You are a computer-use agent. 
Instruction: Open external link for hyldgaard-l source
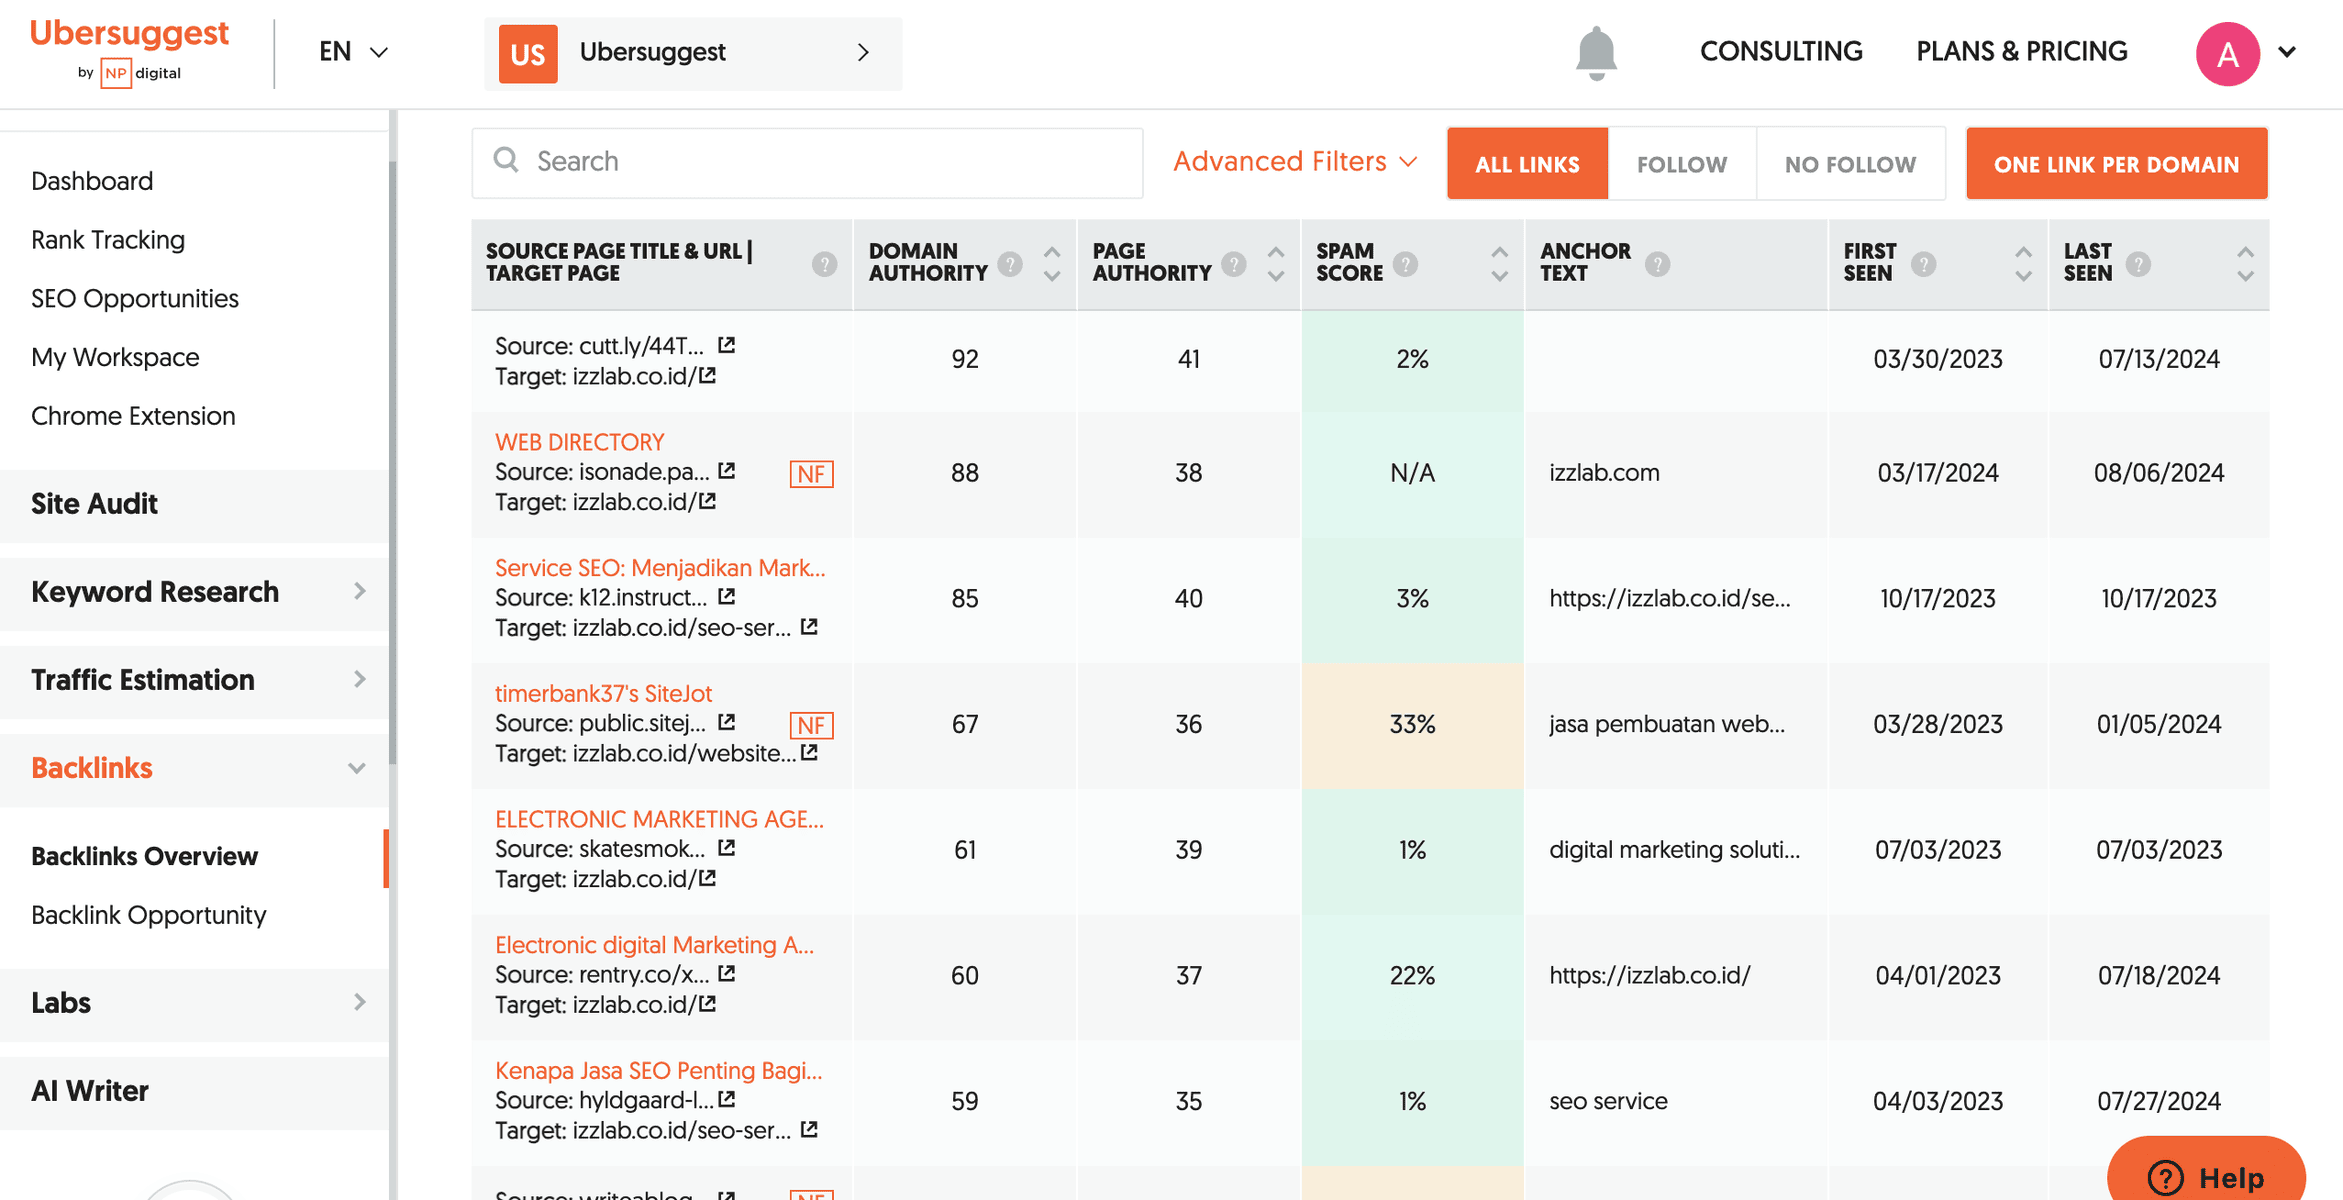(727, 1099)
